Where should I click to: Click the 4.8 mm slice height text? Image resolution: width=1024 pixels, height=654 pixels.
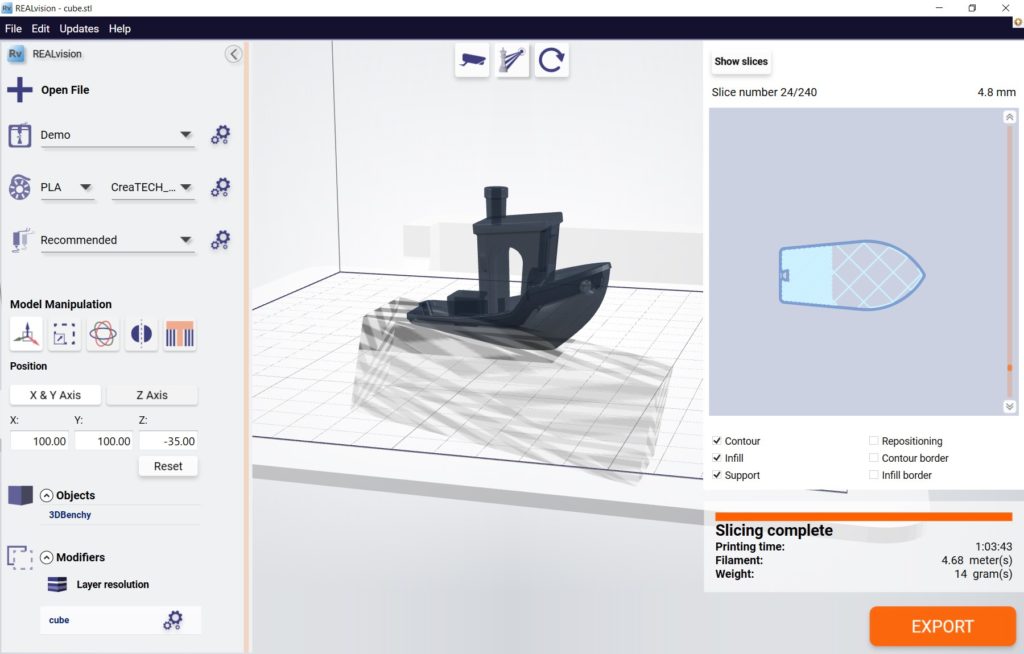click(x=996, y=92)
